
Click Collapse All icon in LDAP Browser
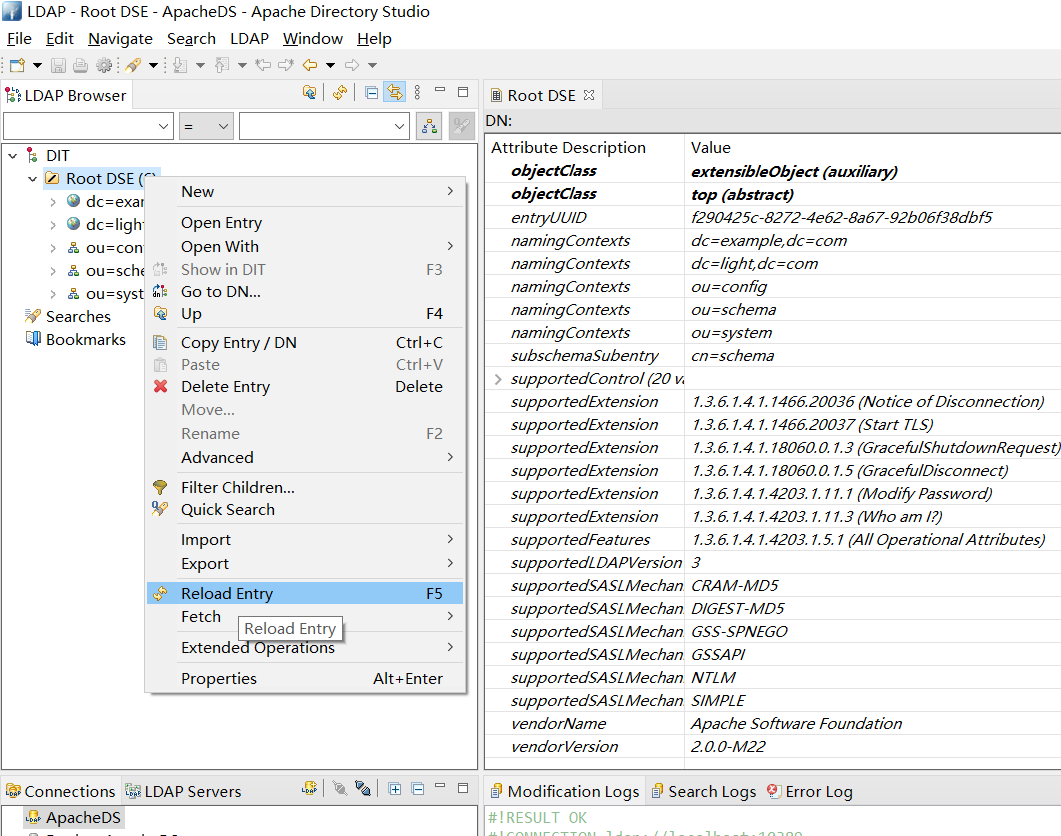372,93
